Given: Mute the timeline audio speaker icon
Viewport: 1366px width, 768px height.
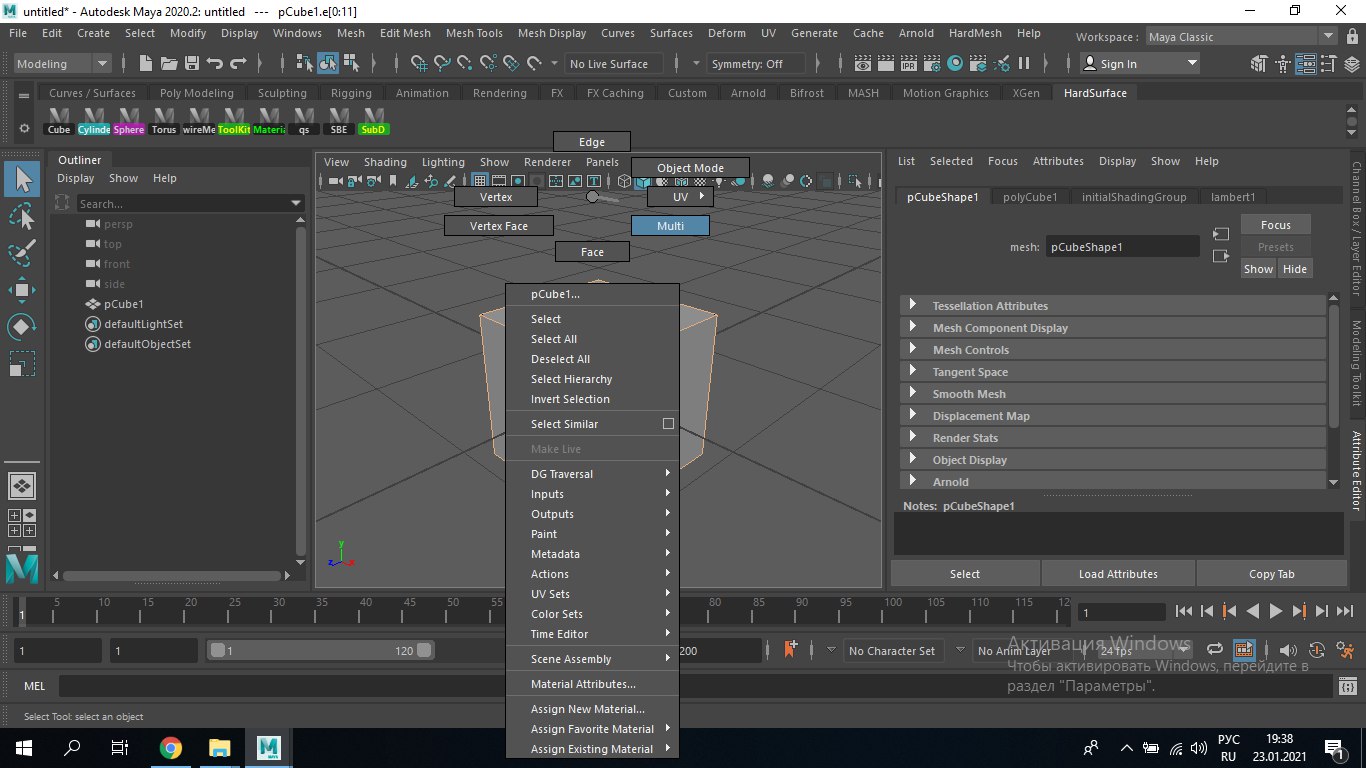Looking at the screenshot, I should click(1288, 650).
